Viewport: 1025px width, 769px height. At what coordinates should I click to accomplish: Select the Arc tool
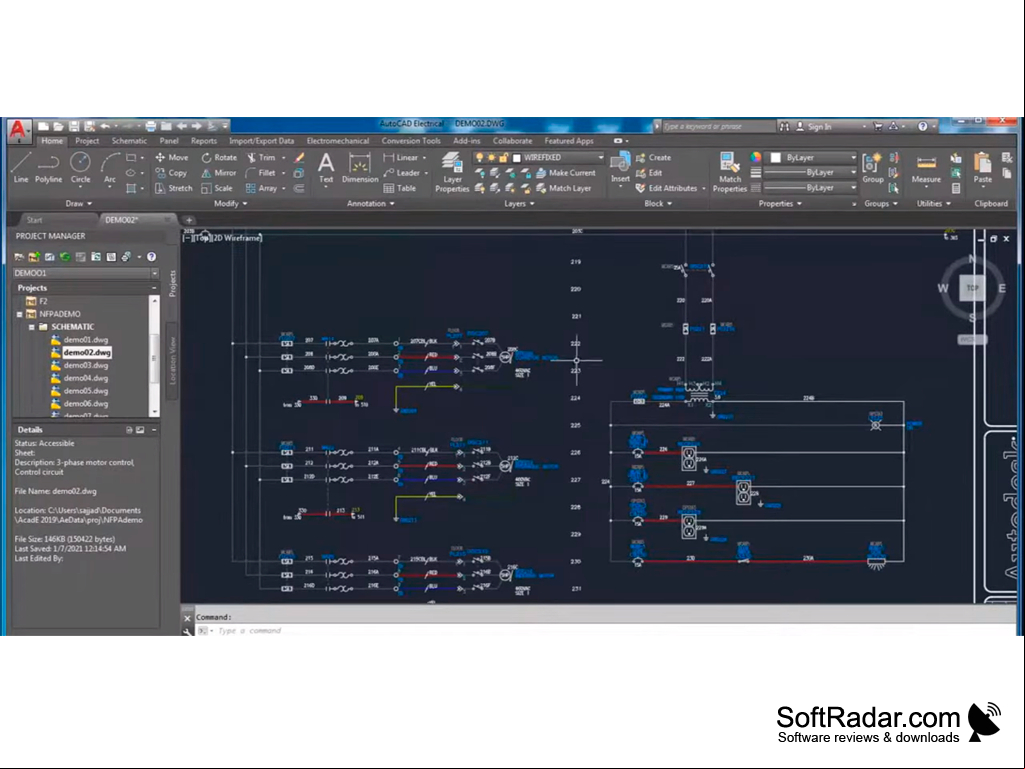(x=110, y=167)
